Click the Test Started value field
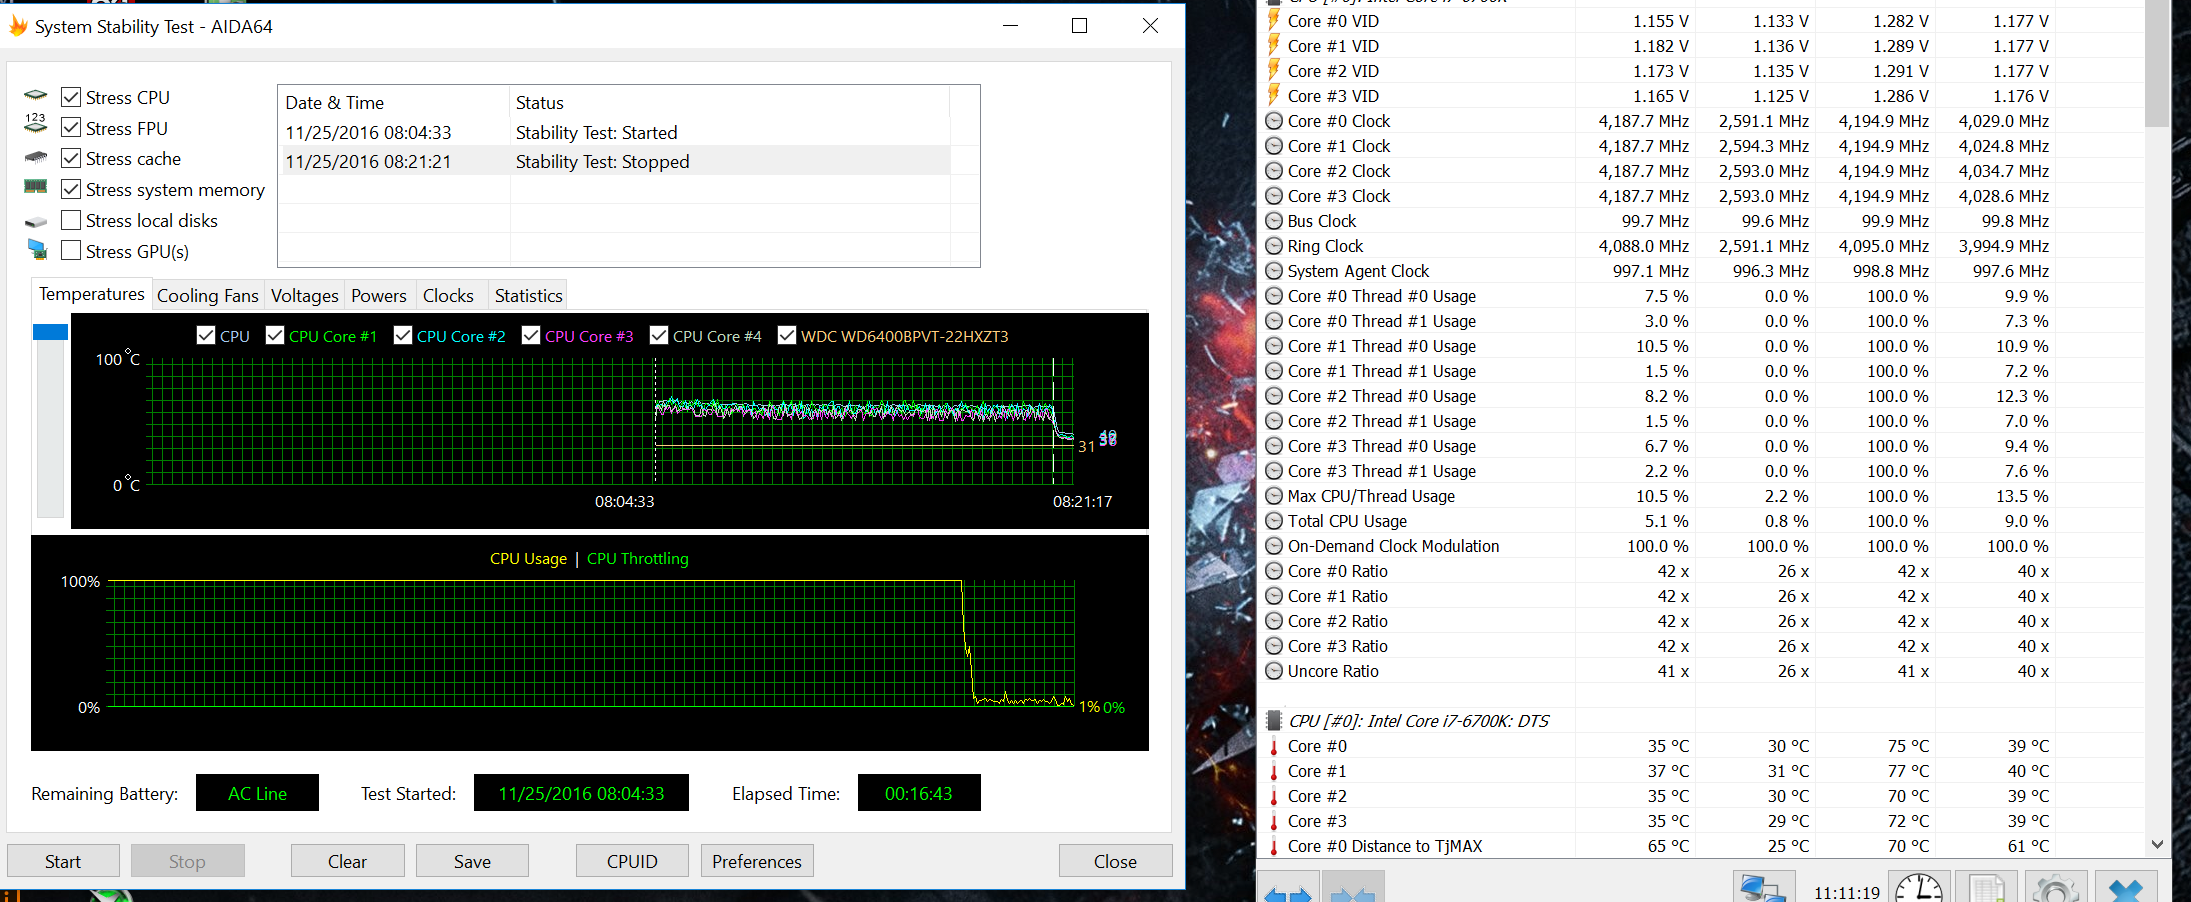Image resolution: width=2191 pixels, height=902 pixels. pyautogui.click(x=581, y=793)
